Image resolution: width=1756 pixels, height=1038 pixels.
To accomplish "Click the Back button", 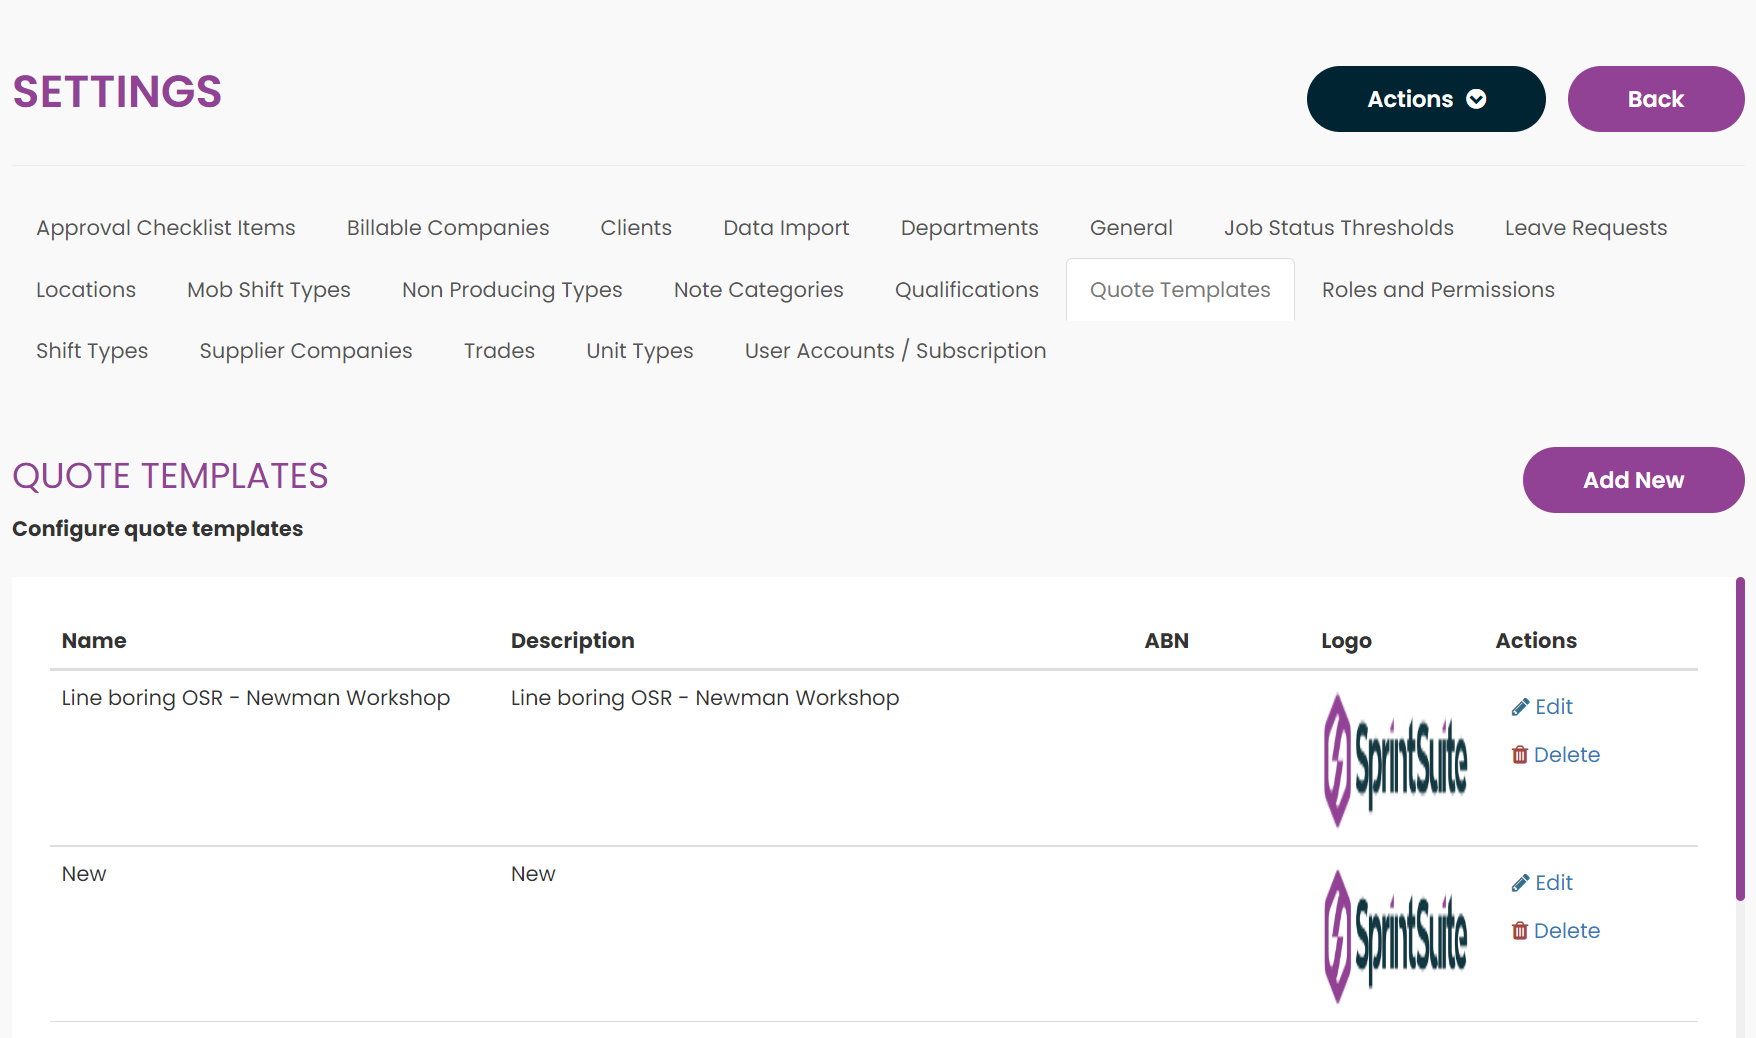I will click(1655, 99).
